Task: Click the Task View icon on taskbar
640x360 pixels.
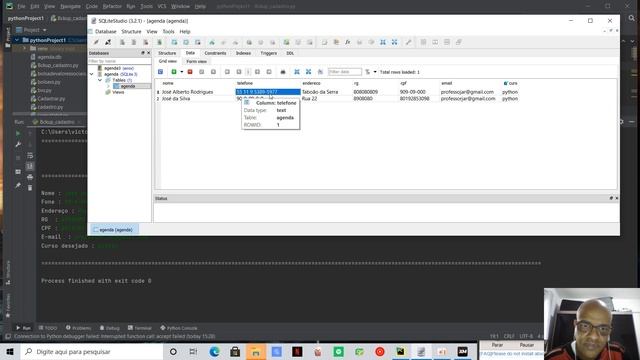Action: [193, 351]
